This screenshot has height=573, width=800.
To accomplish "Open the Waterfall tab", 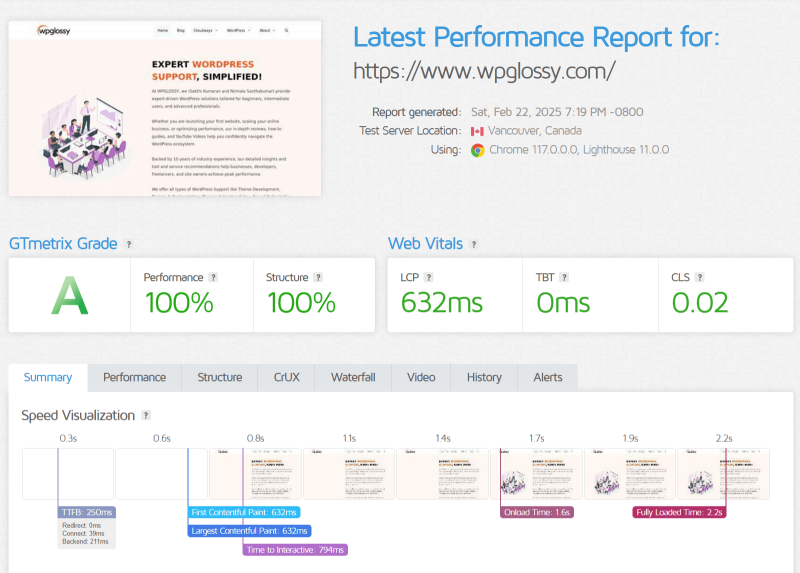I will (x=353, y=378).
